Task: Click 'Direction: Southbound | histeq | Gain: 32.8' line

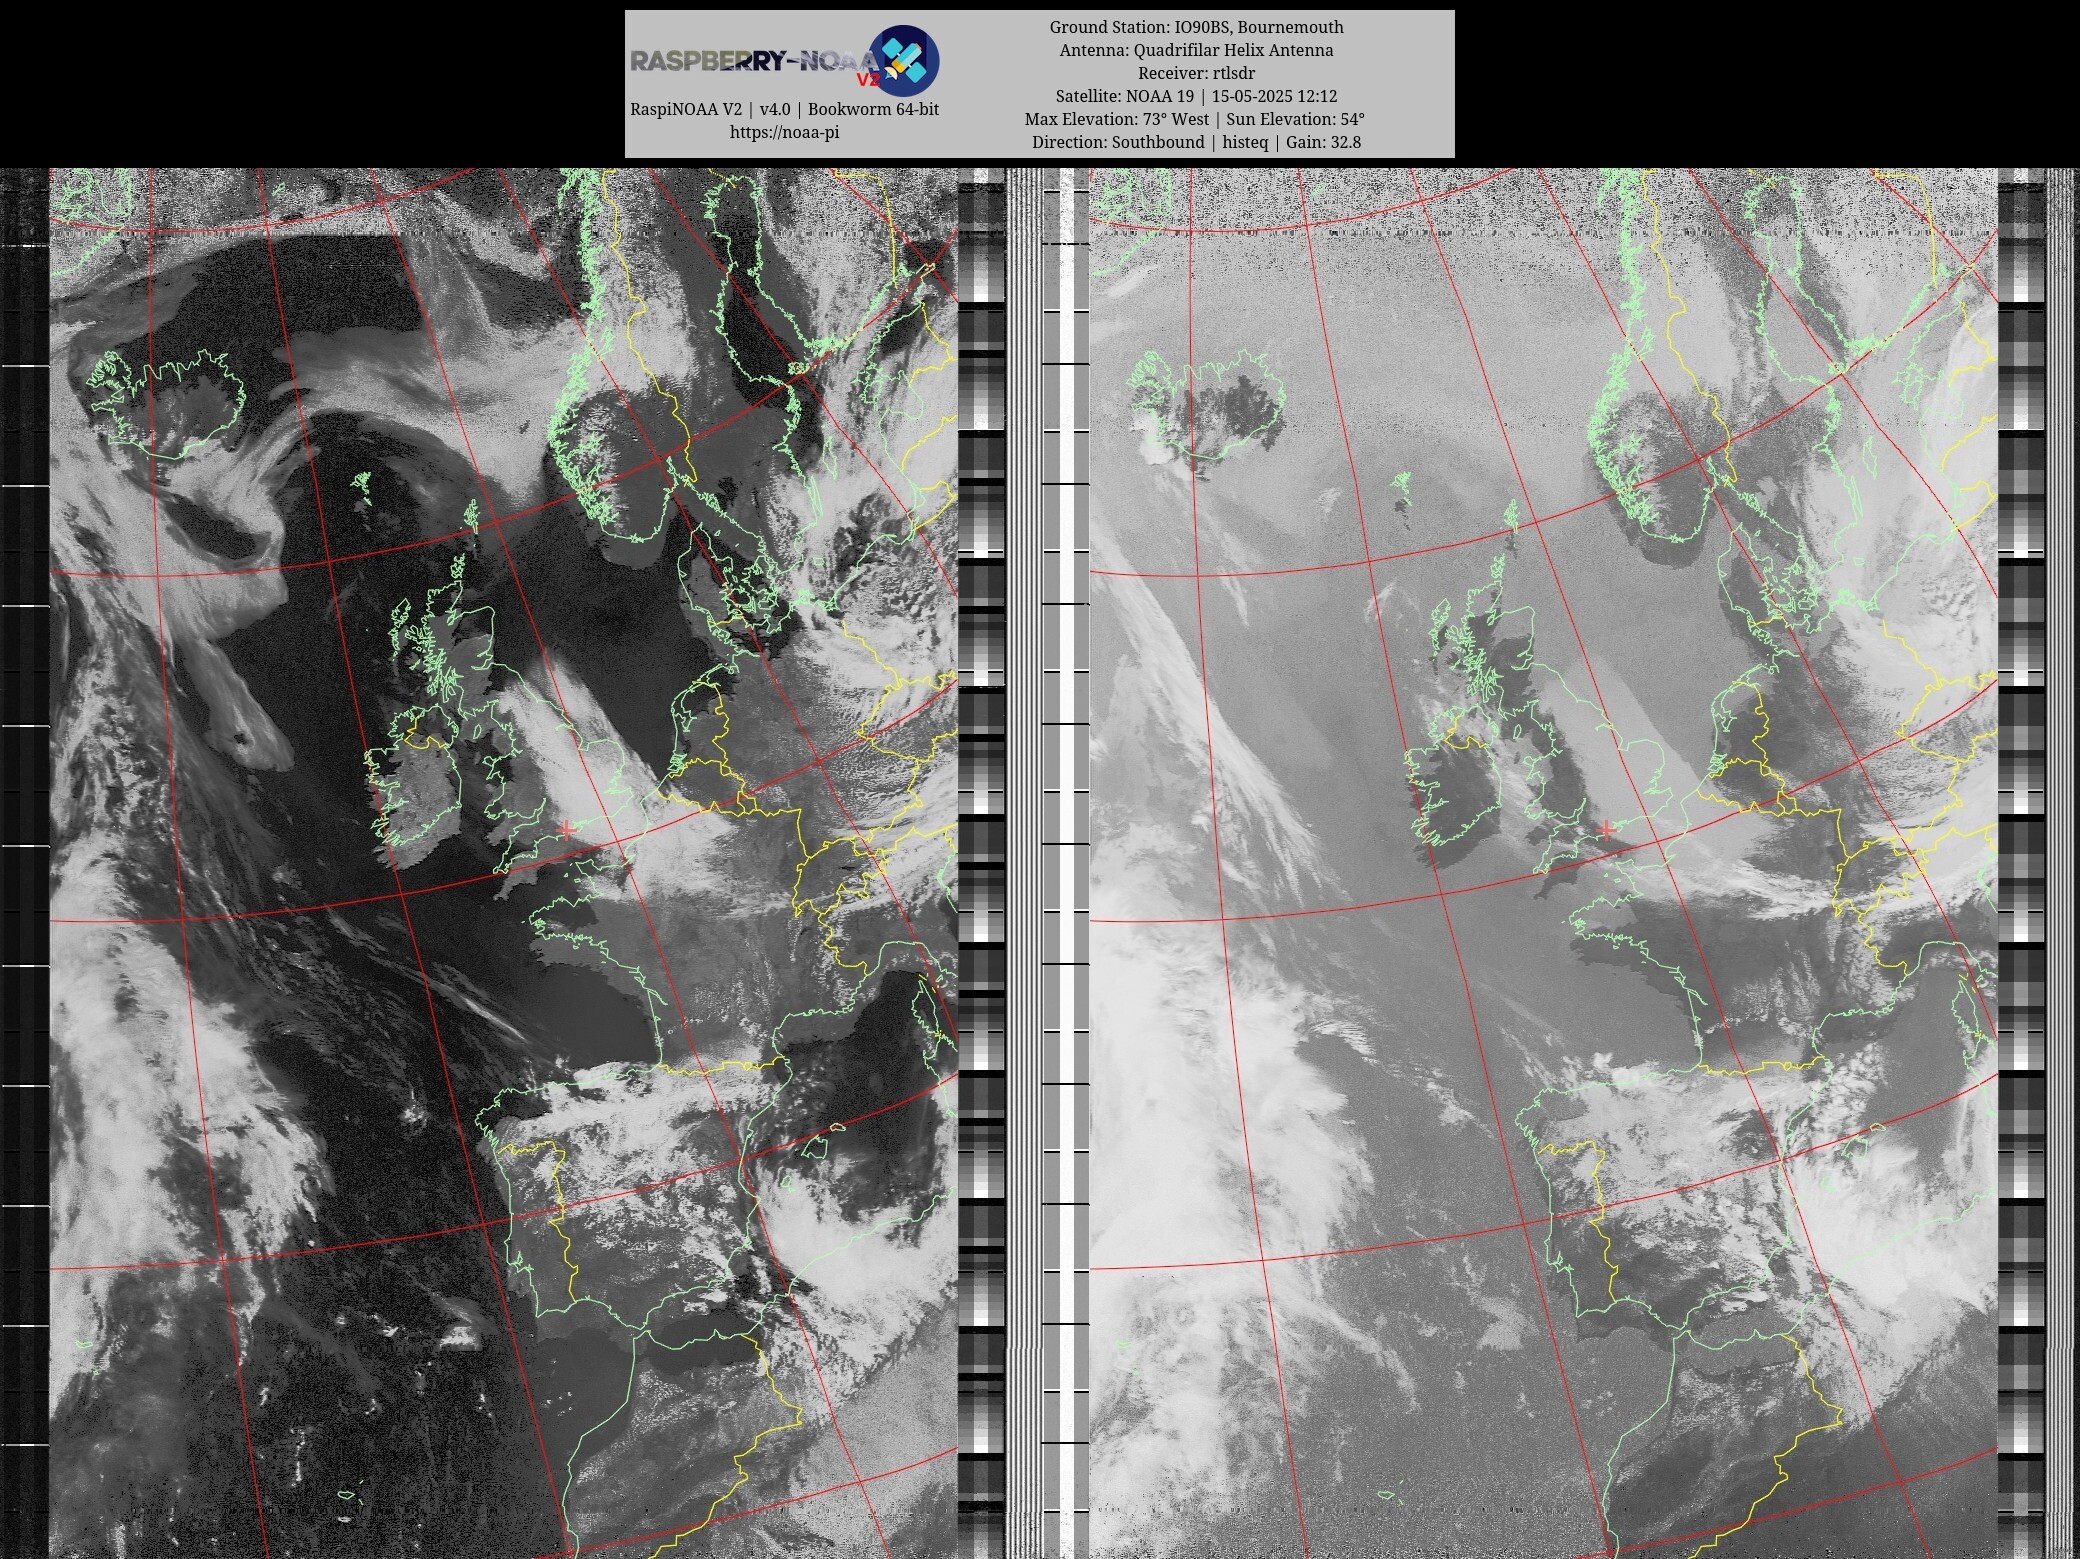Action: tap(1196, 142)
